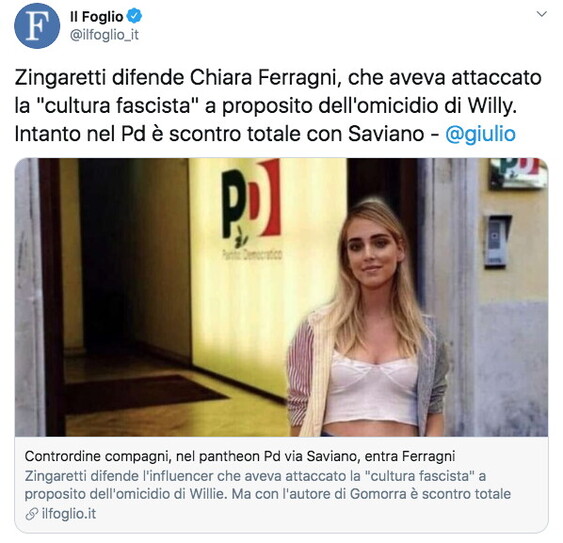
Task: Click "Partito Democratico" text under the logo
Action: coord(252,254)
